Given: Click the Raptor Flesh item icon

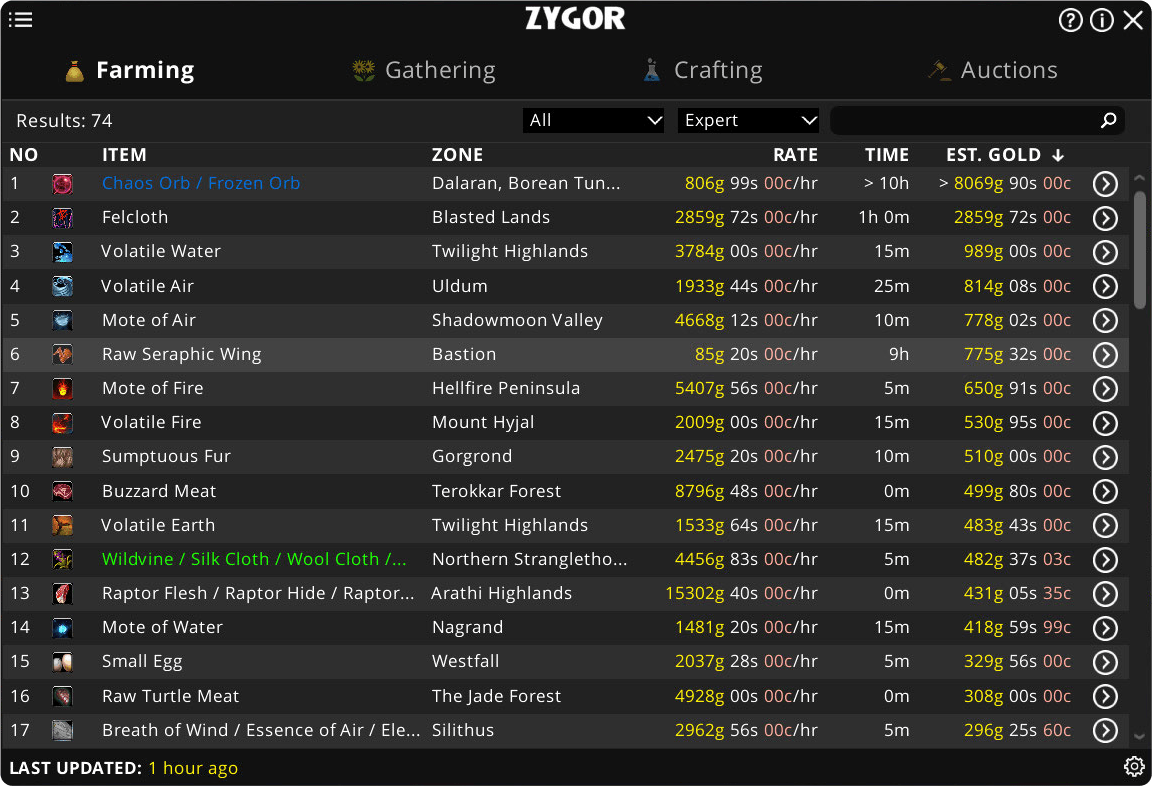Looking at the screenshot, I should 62,594.
